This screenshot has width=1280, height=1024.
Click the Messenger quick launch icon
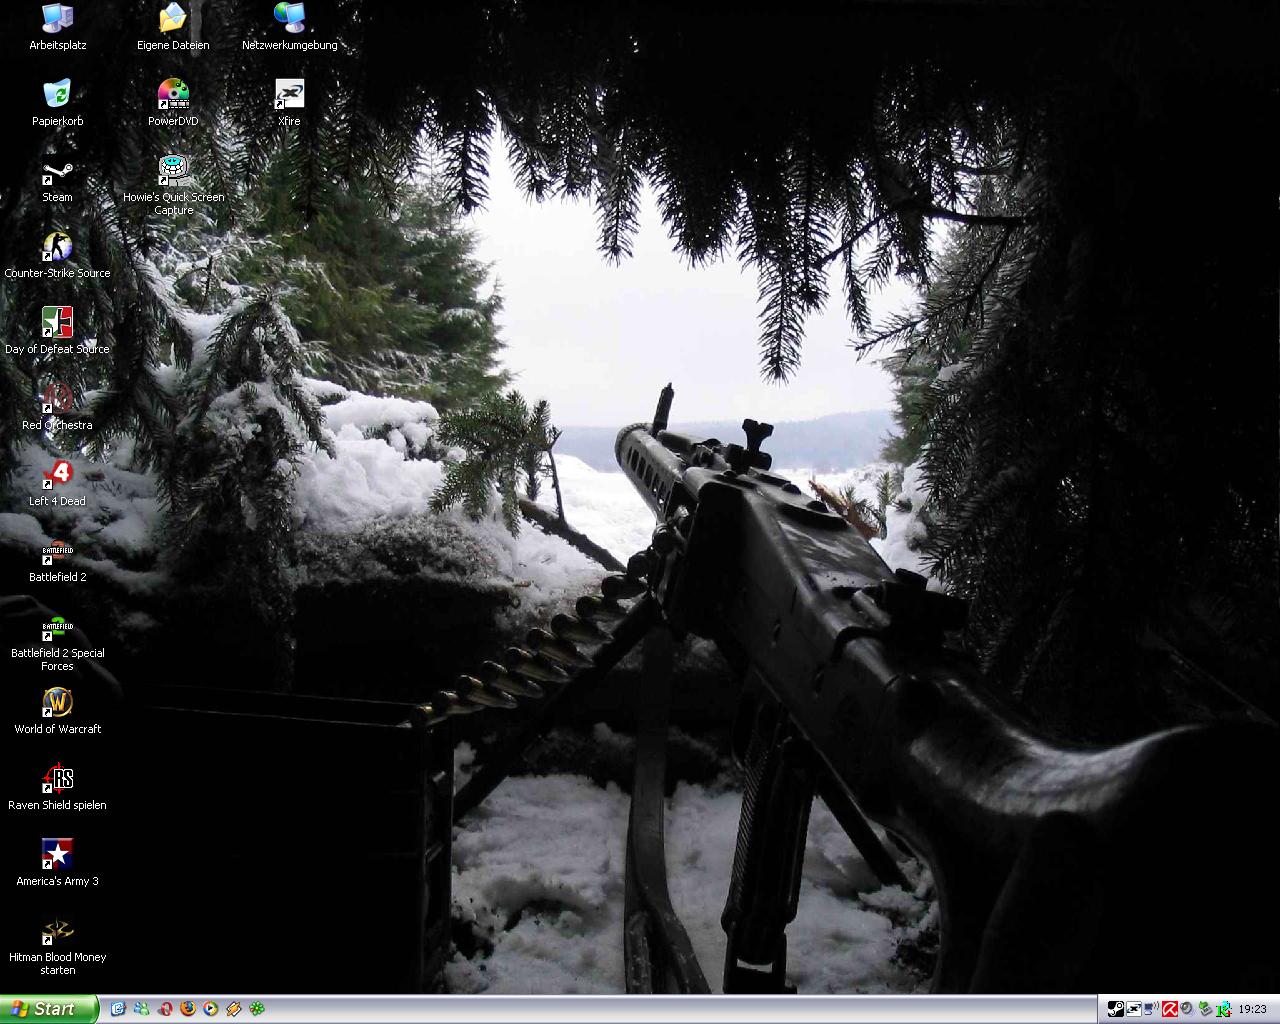[x=141, y=1009]
